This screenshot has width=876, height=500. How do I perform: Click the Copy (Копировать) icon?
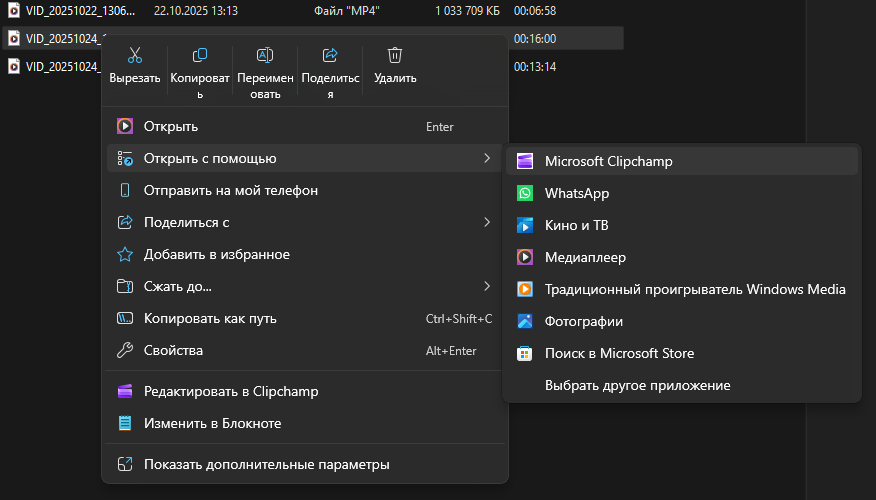point(199,55)
